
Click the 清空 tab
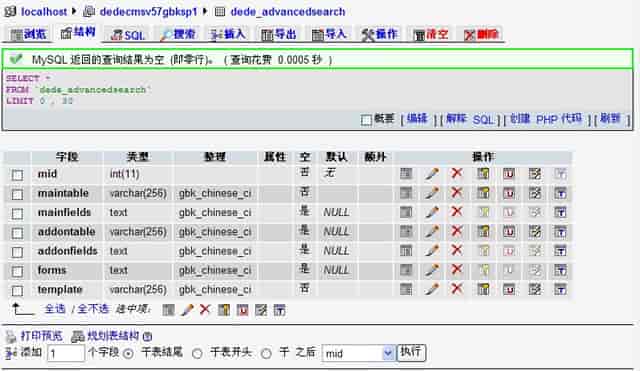coord(431,34)
